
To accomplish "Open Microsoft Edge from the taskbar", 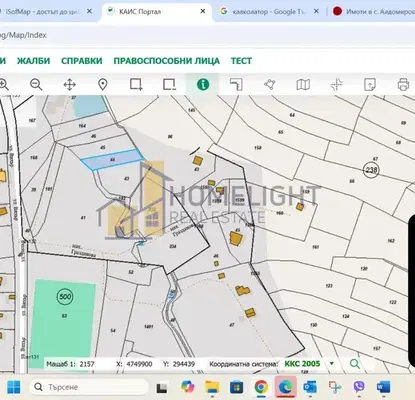I will (x=285, y=387).
